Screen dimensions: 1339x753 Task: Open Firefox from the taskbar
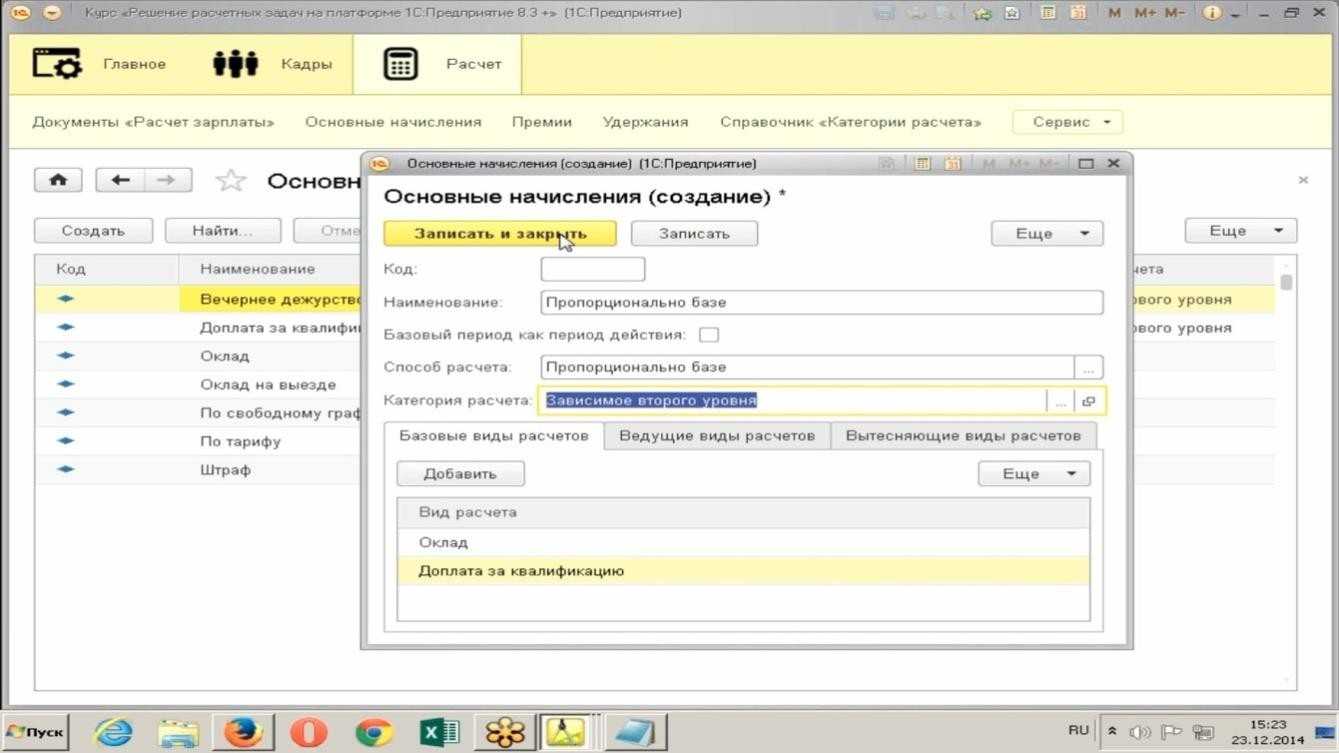[x=243, y=733]
